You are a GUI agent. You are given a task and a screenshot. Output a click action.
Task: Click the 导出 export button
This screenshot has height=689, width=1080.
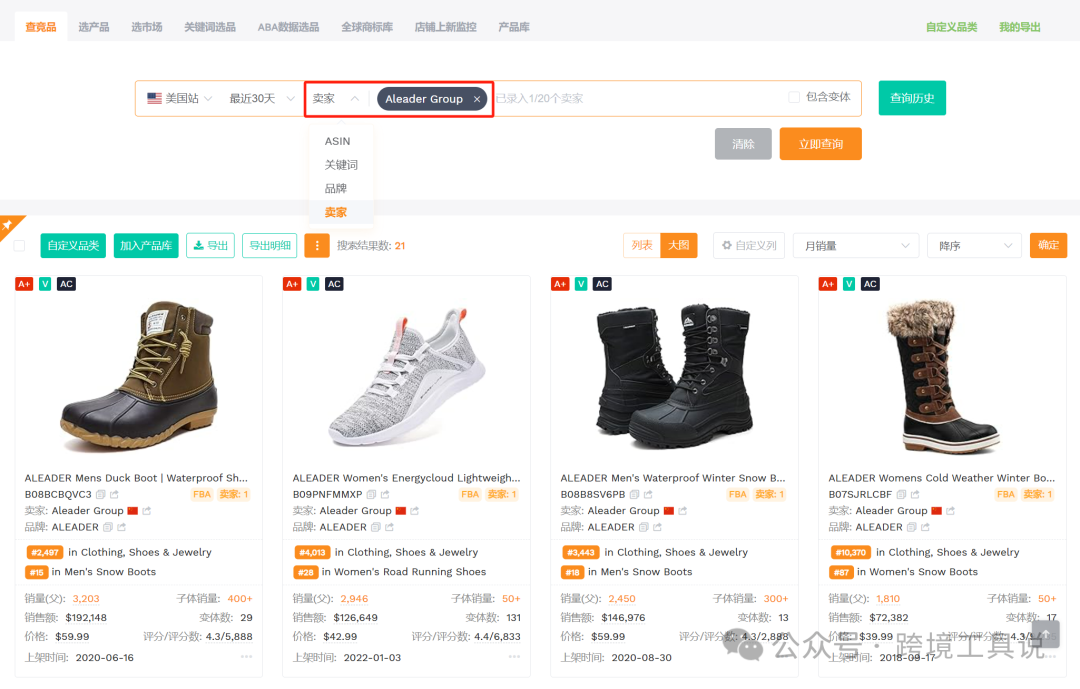210,245
